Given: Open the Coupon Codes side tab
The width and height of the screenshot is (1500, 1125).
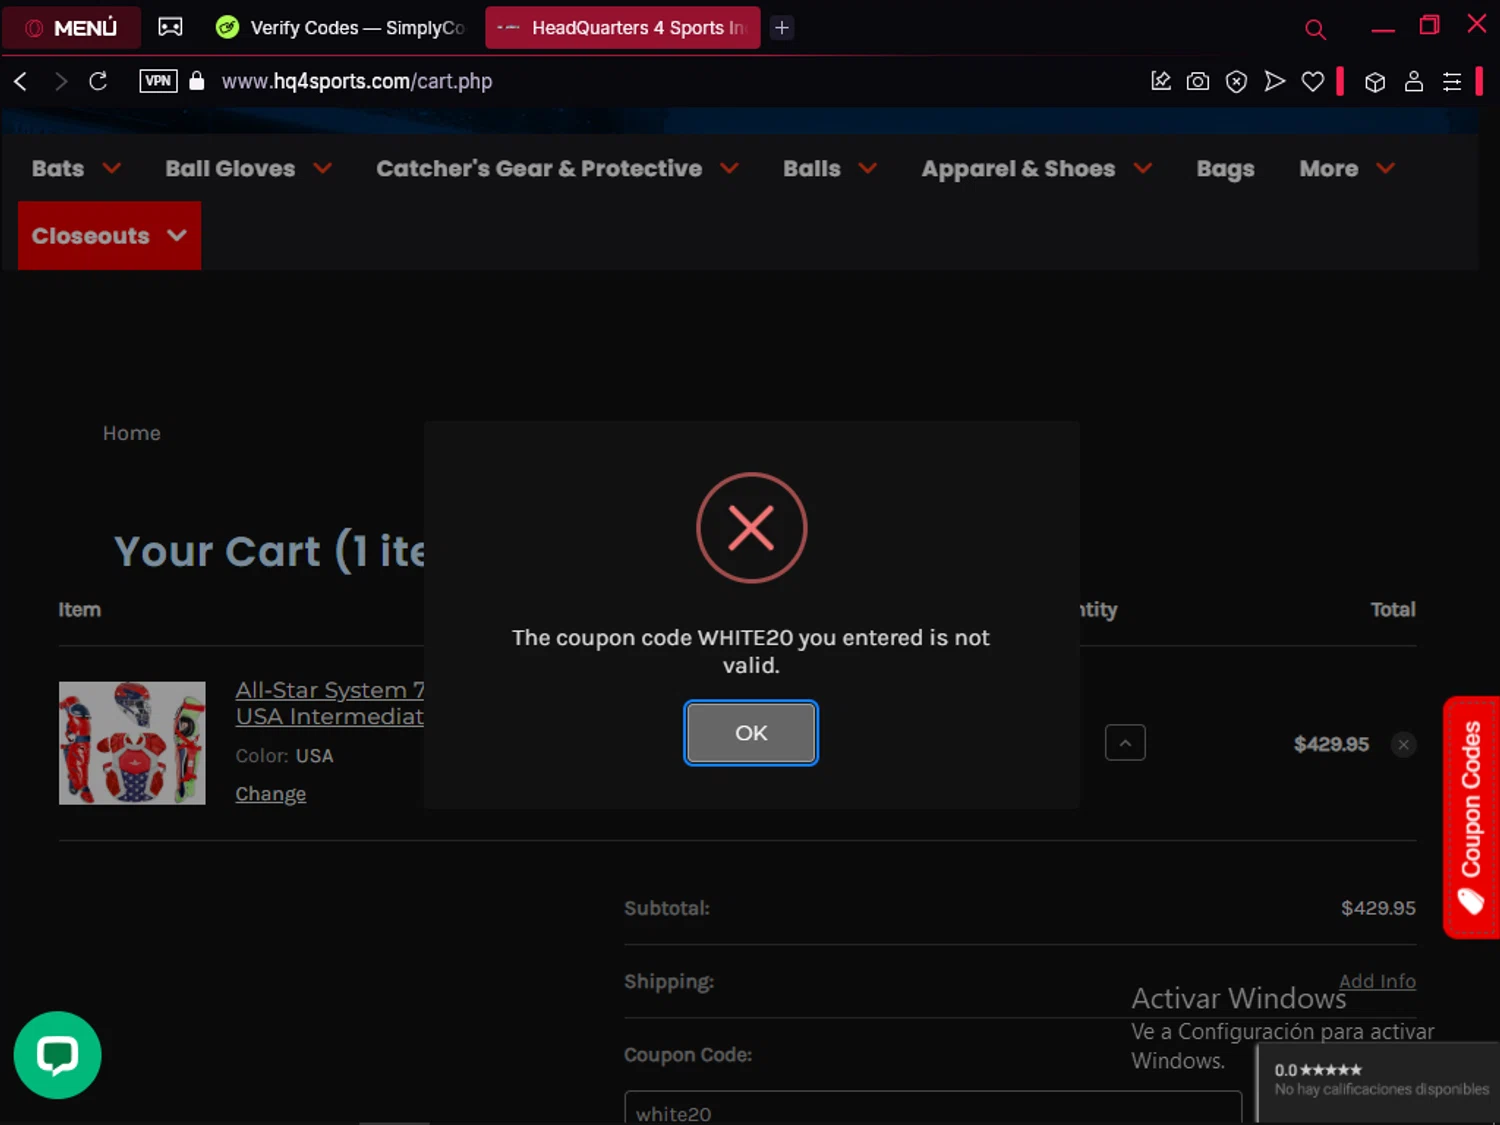Looking at the screenshot, I should click(x=1471, y=817).
